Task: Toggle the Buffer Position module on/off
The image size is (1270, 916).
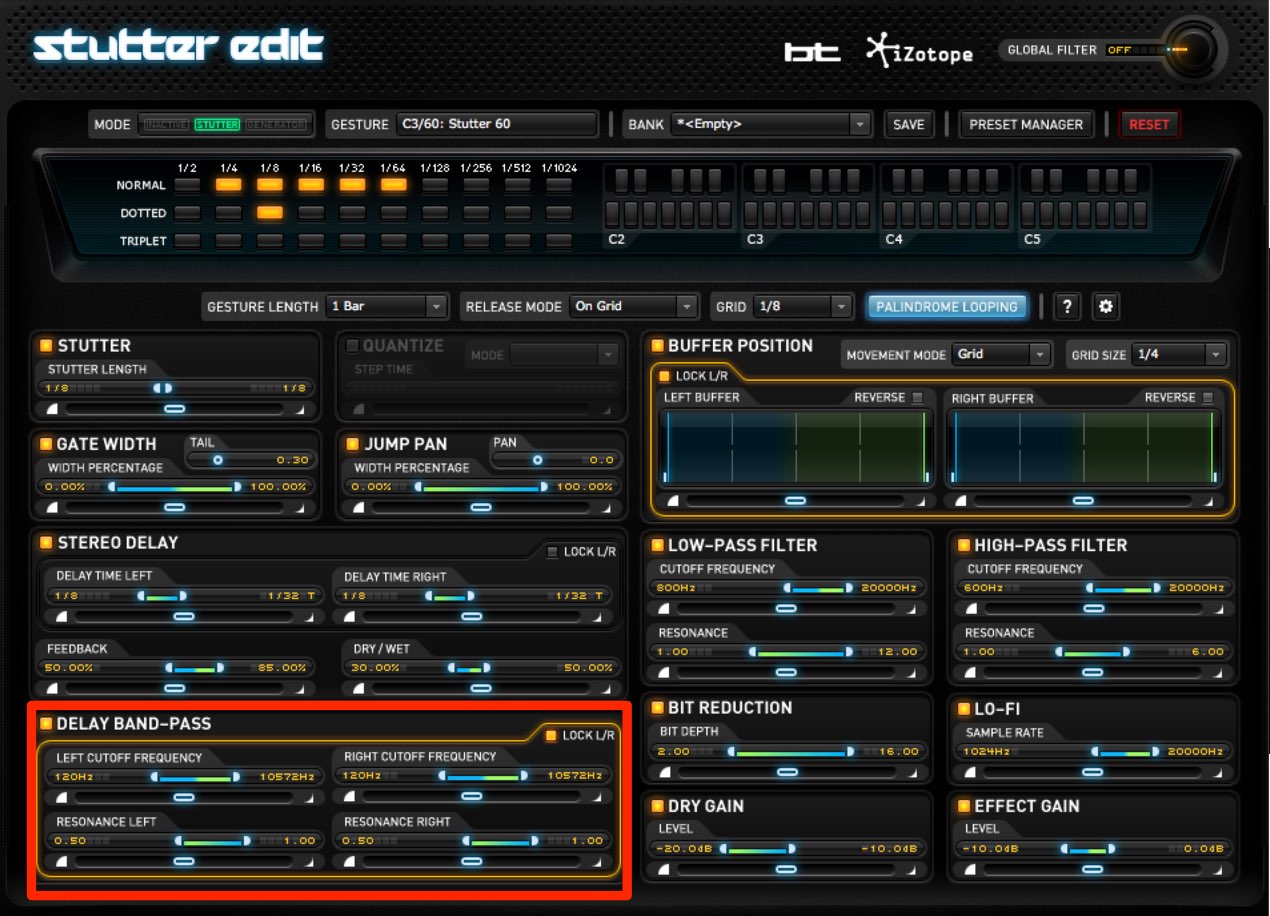Action: (657, 346)
